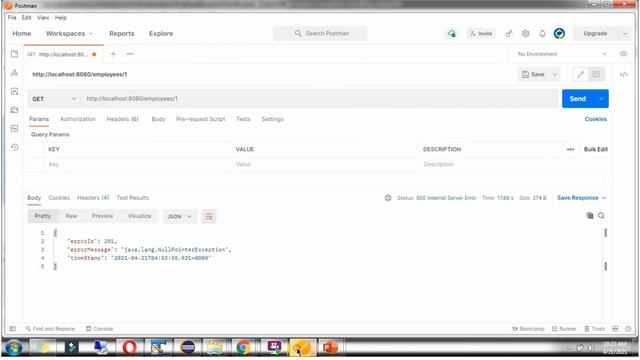
Task: Open the APIs sidebar icon
Action: (x=14, y=73)
